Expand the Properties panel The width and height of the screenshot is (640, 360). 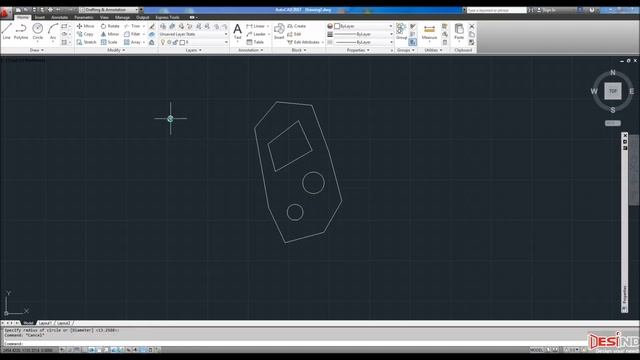[358, 50]
